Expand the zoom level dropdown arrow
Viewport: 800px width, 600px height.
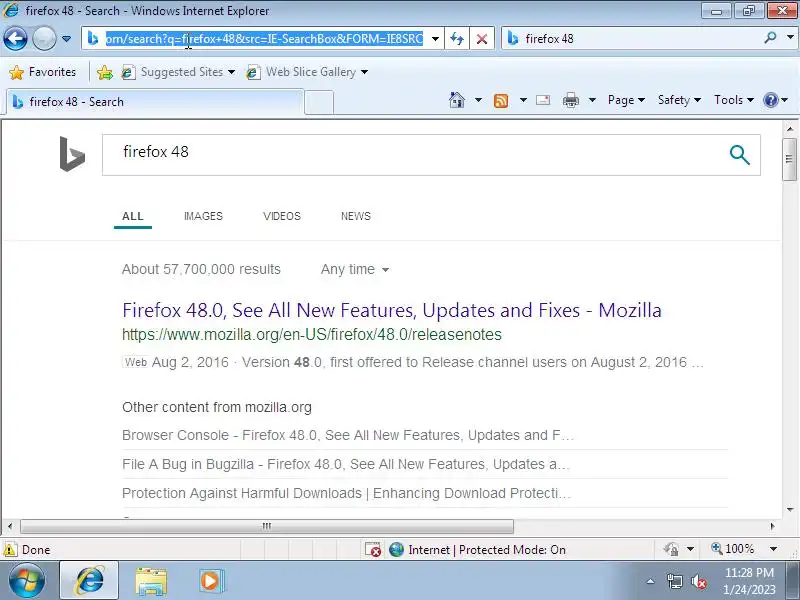pyautogui.click(x=773, y=549)
